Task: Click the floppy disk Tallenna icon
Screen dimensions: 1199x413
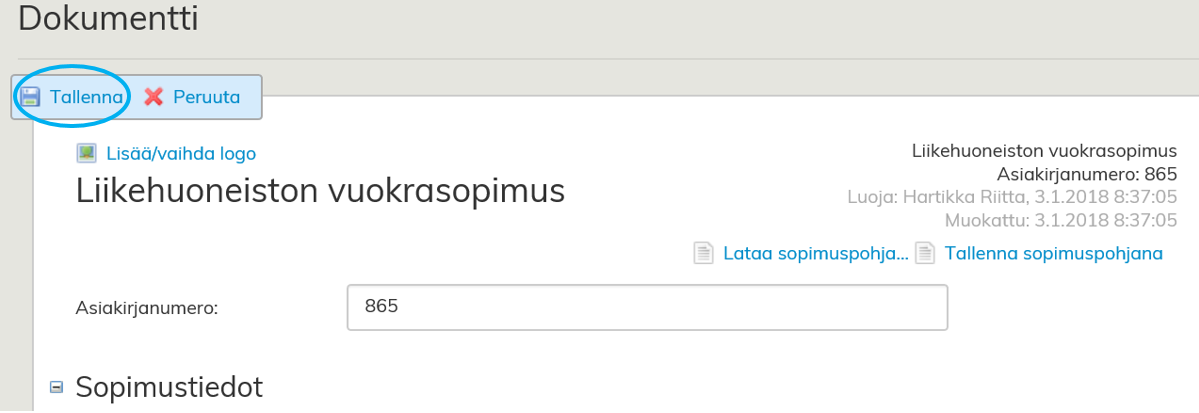Action: click(x=31, y=97)
